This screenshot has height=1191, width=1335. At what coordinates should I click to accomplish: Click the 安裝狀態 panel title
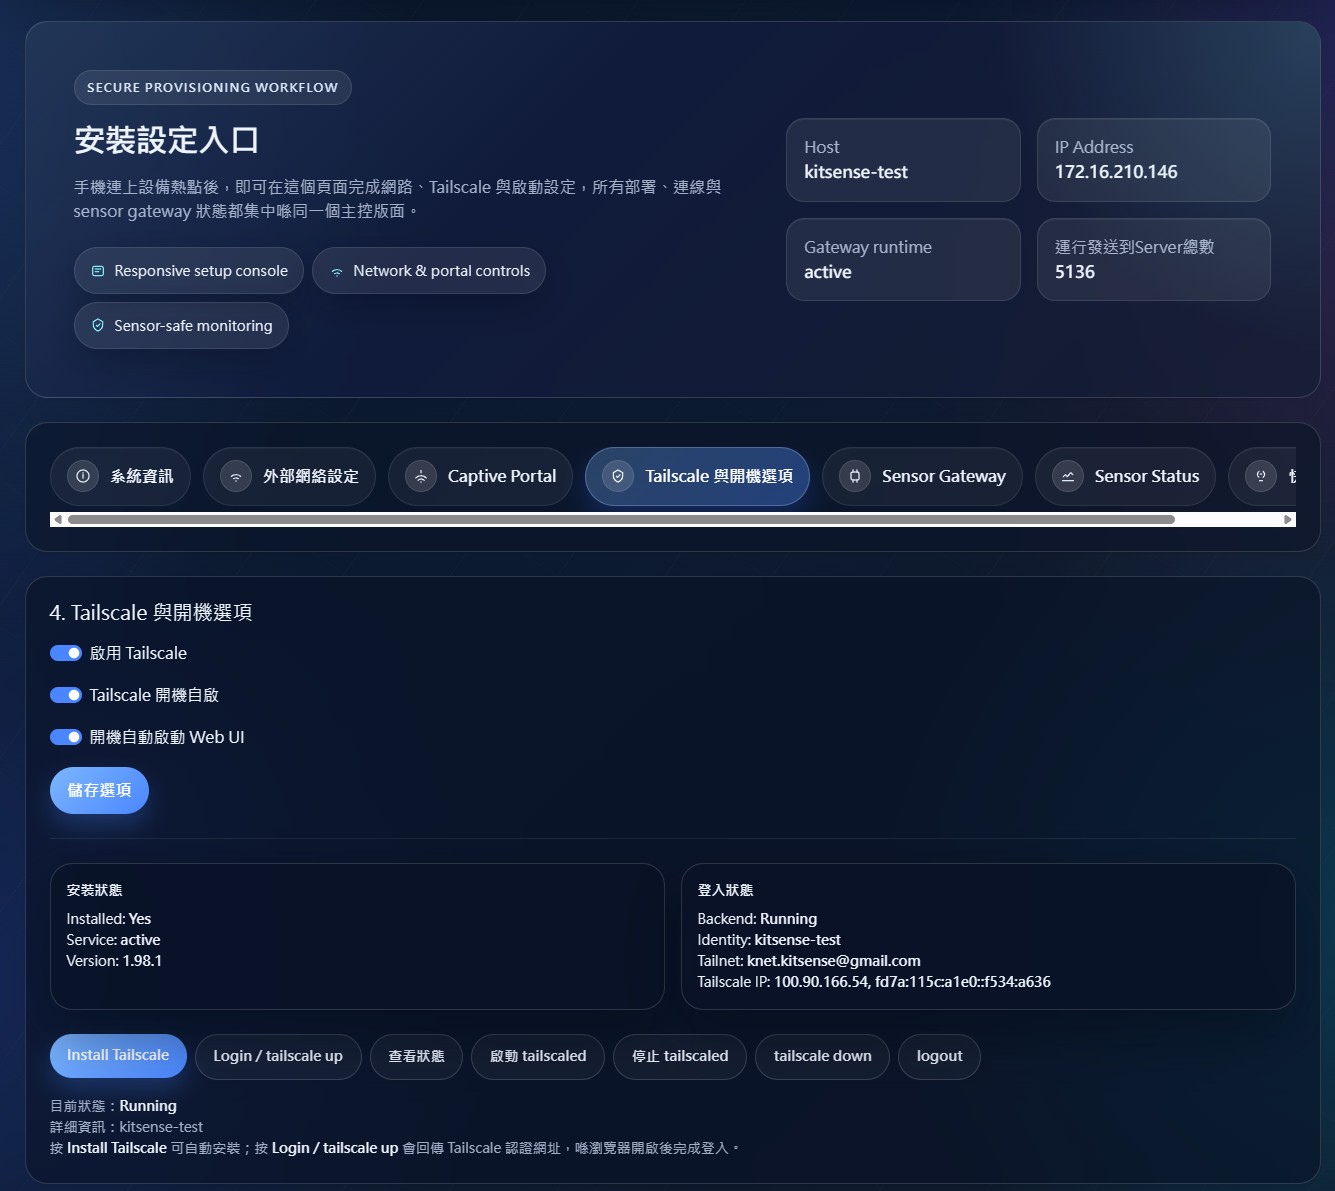click(94, 890)
